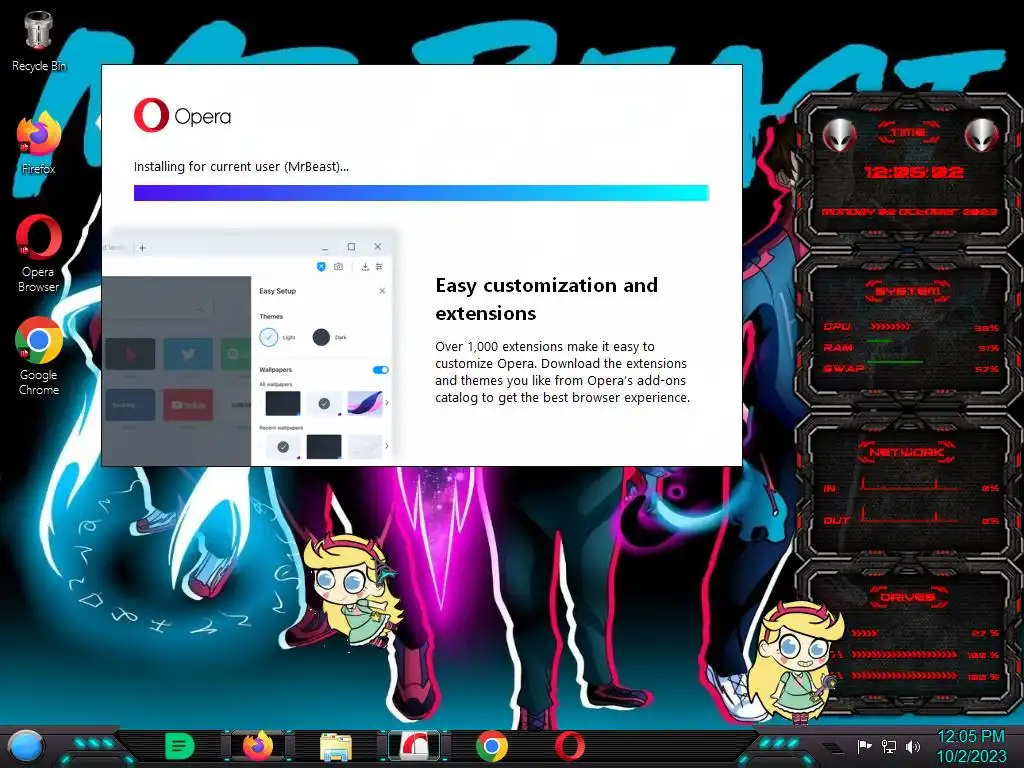Click the Start orb in the taskbar
1024x768 pixels.
[25, 746]
